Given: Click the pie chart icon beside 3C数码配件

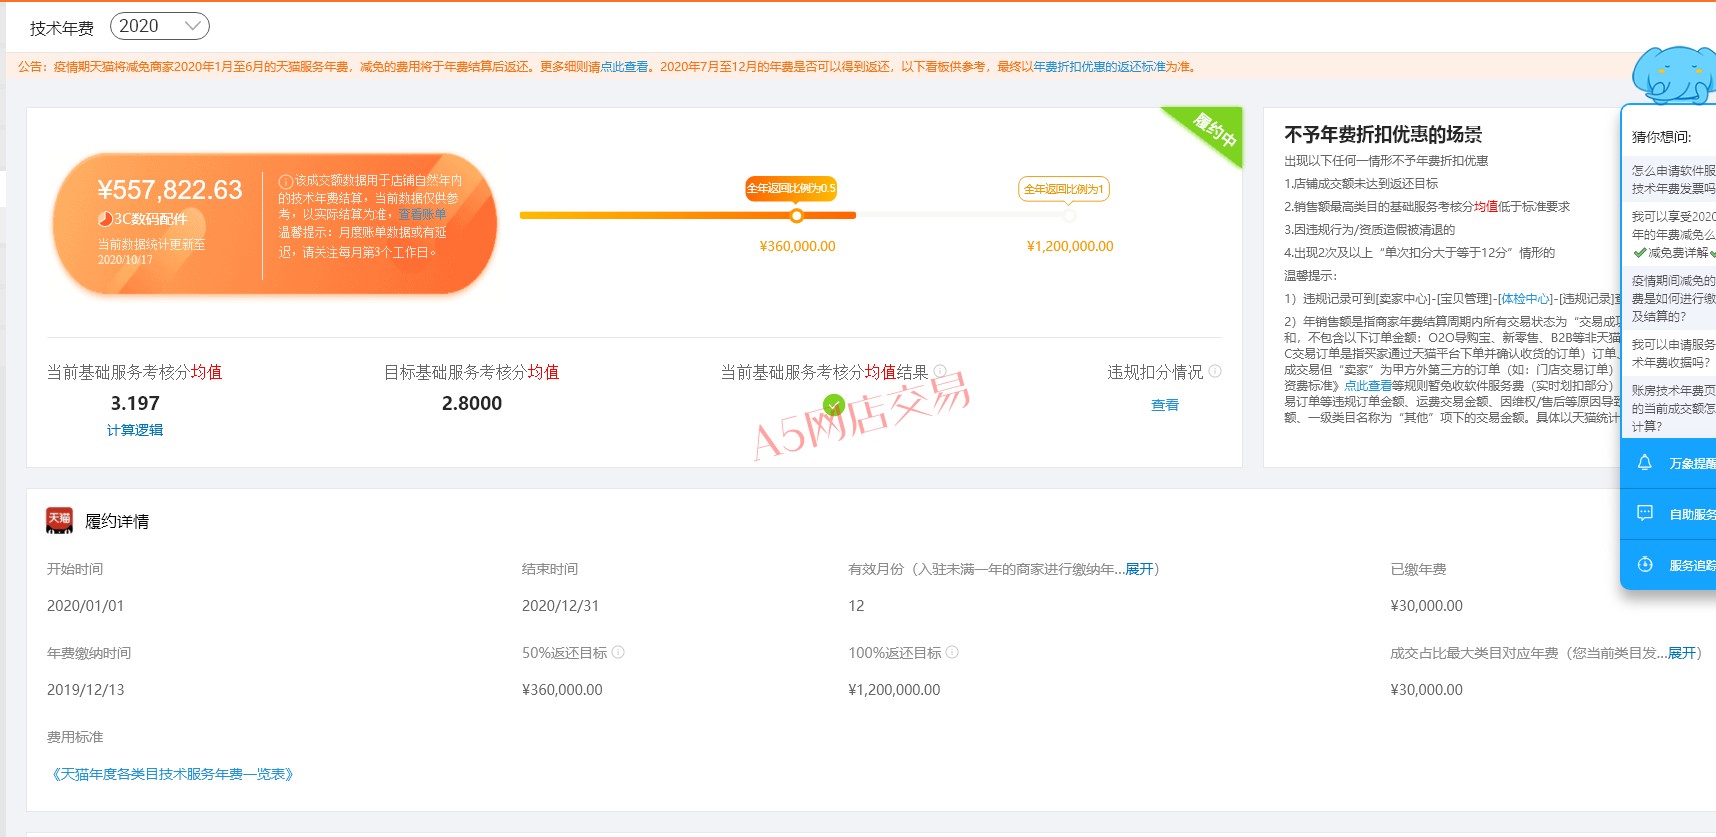Looking at the screenshot, I should [x=104, y=219].
